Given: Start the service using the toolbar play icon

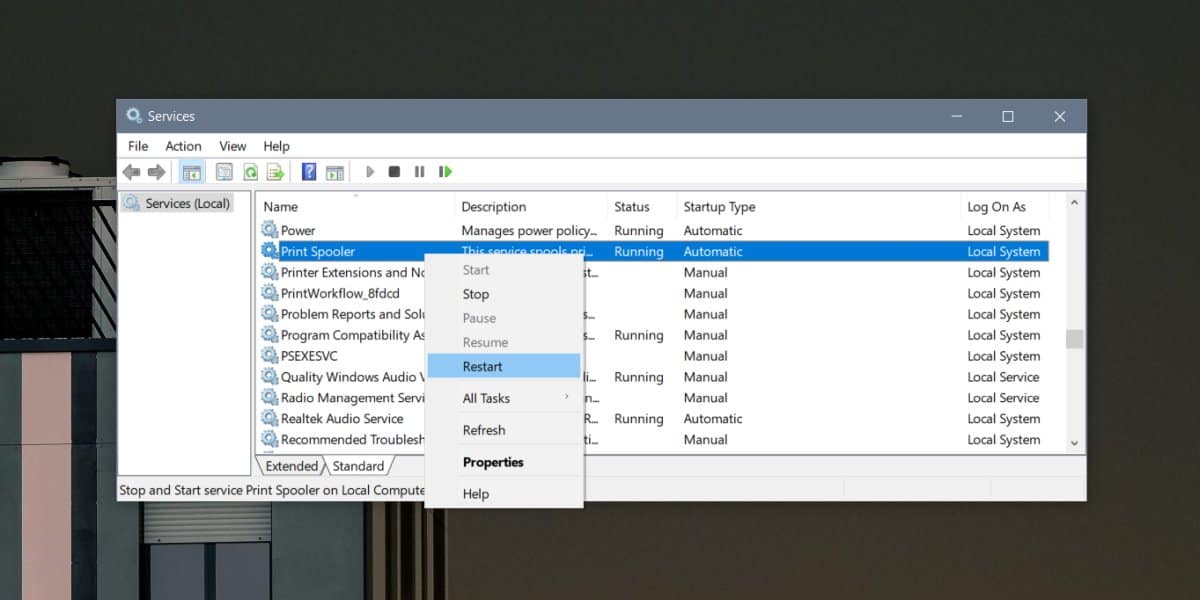Looking at the screenshot, I should coord(369,171).
